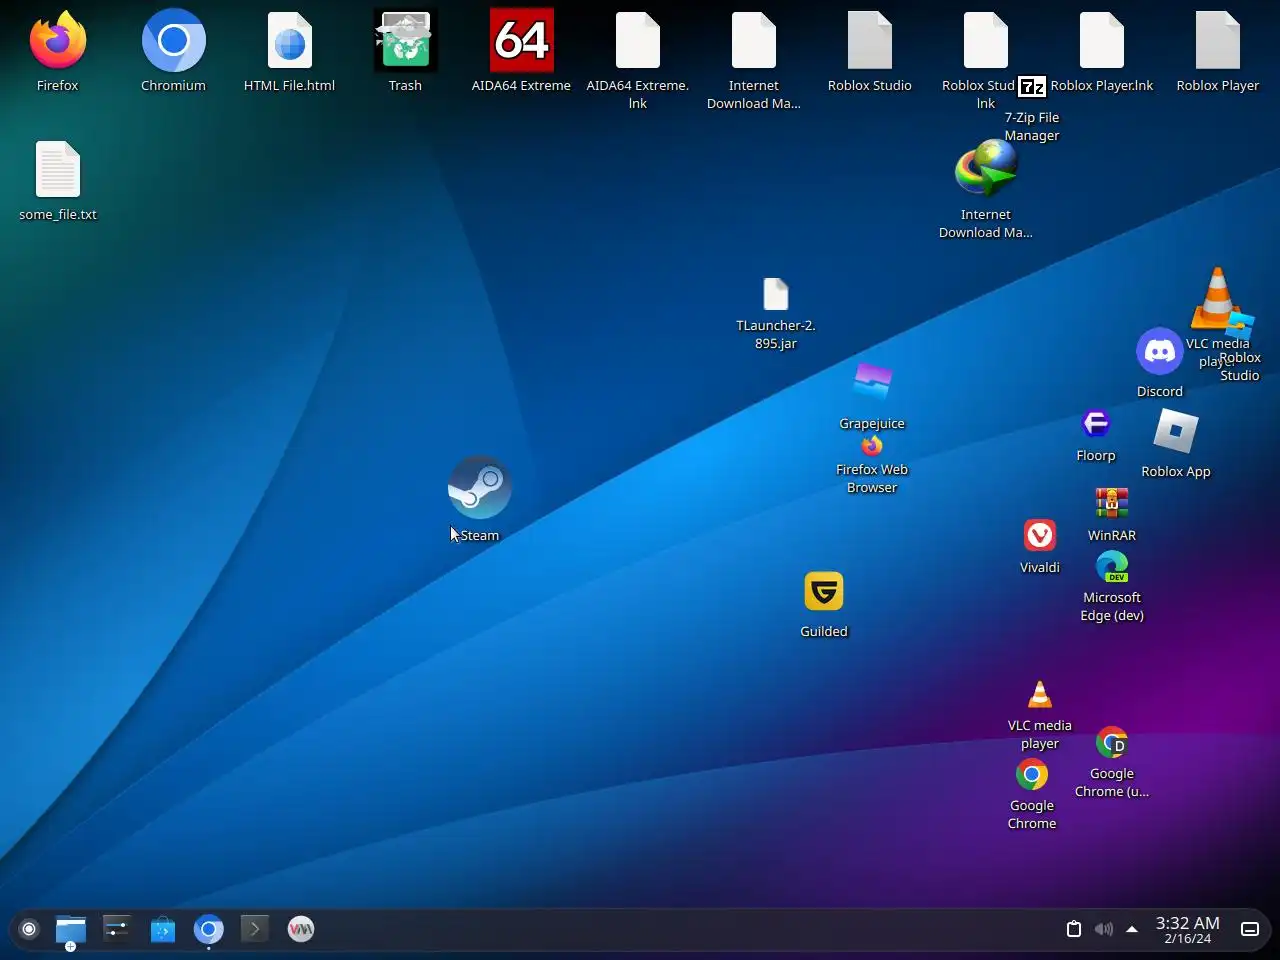The image size is (1280, 960).
Task: Open System Settings from the taskbar
Action: point(117,929)
